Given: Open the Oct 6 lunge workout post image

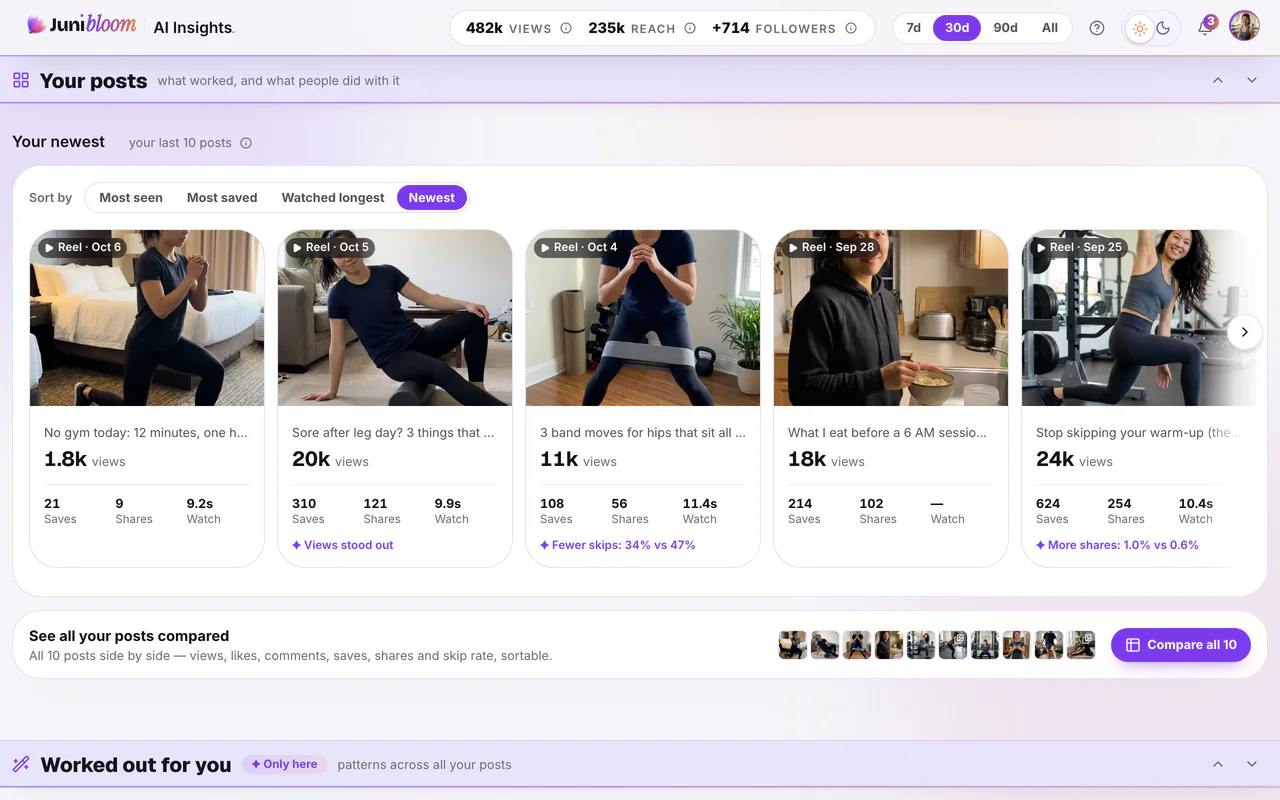Looking at the screenshot, I should pos(147,318).
